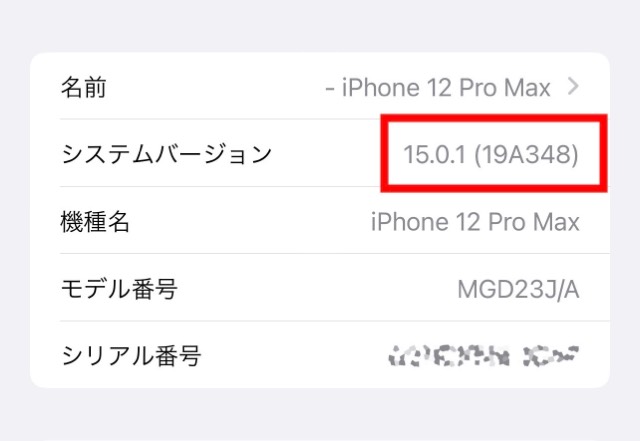The width and height of the screenshot is (640, 441).
Task: Select device name '- iPhone 12 Pro Max'
Action: point(438,87)
